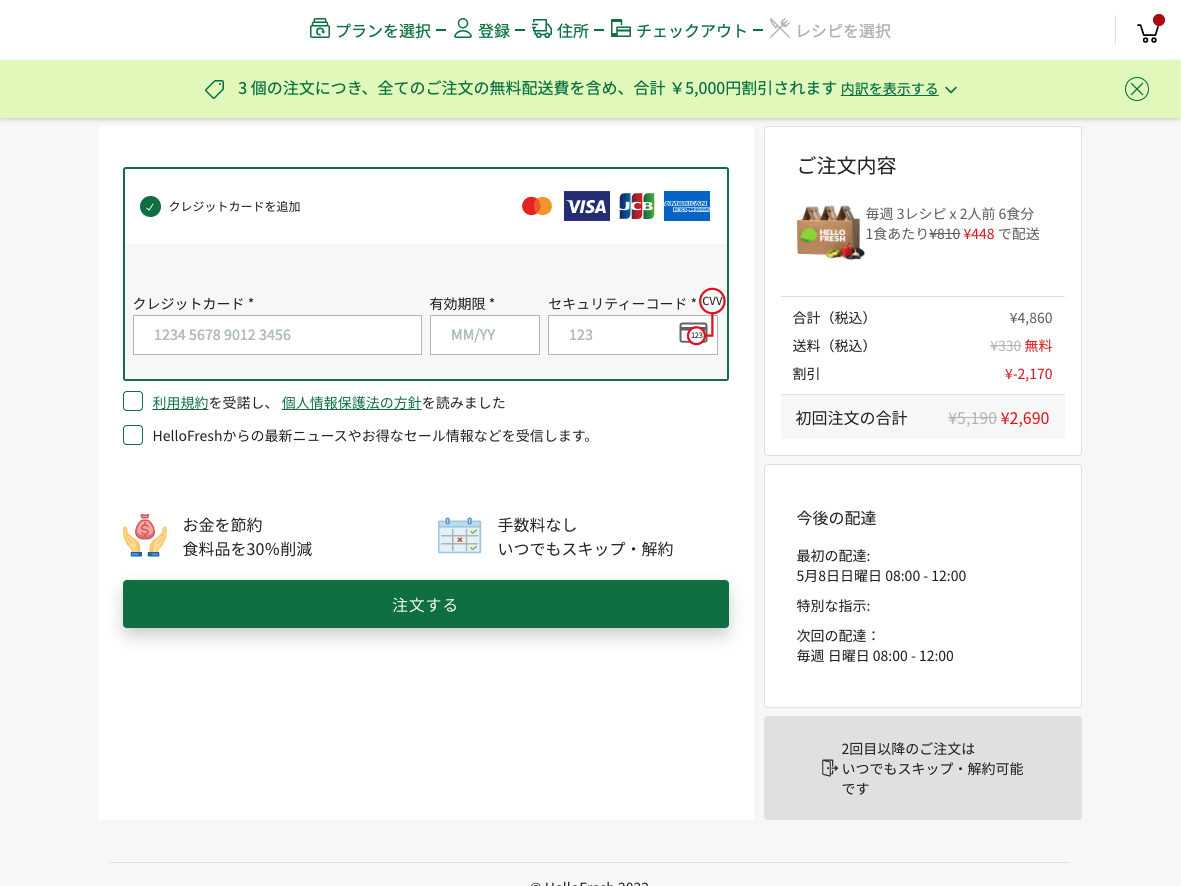
Task: Click the ¥-2,170 discount amount
Action: tap(1028, 374)
